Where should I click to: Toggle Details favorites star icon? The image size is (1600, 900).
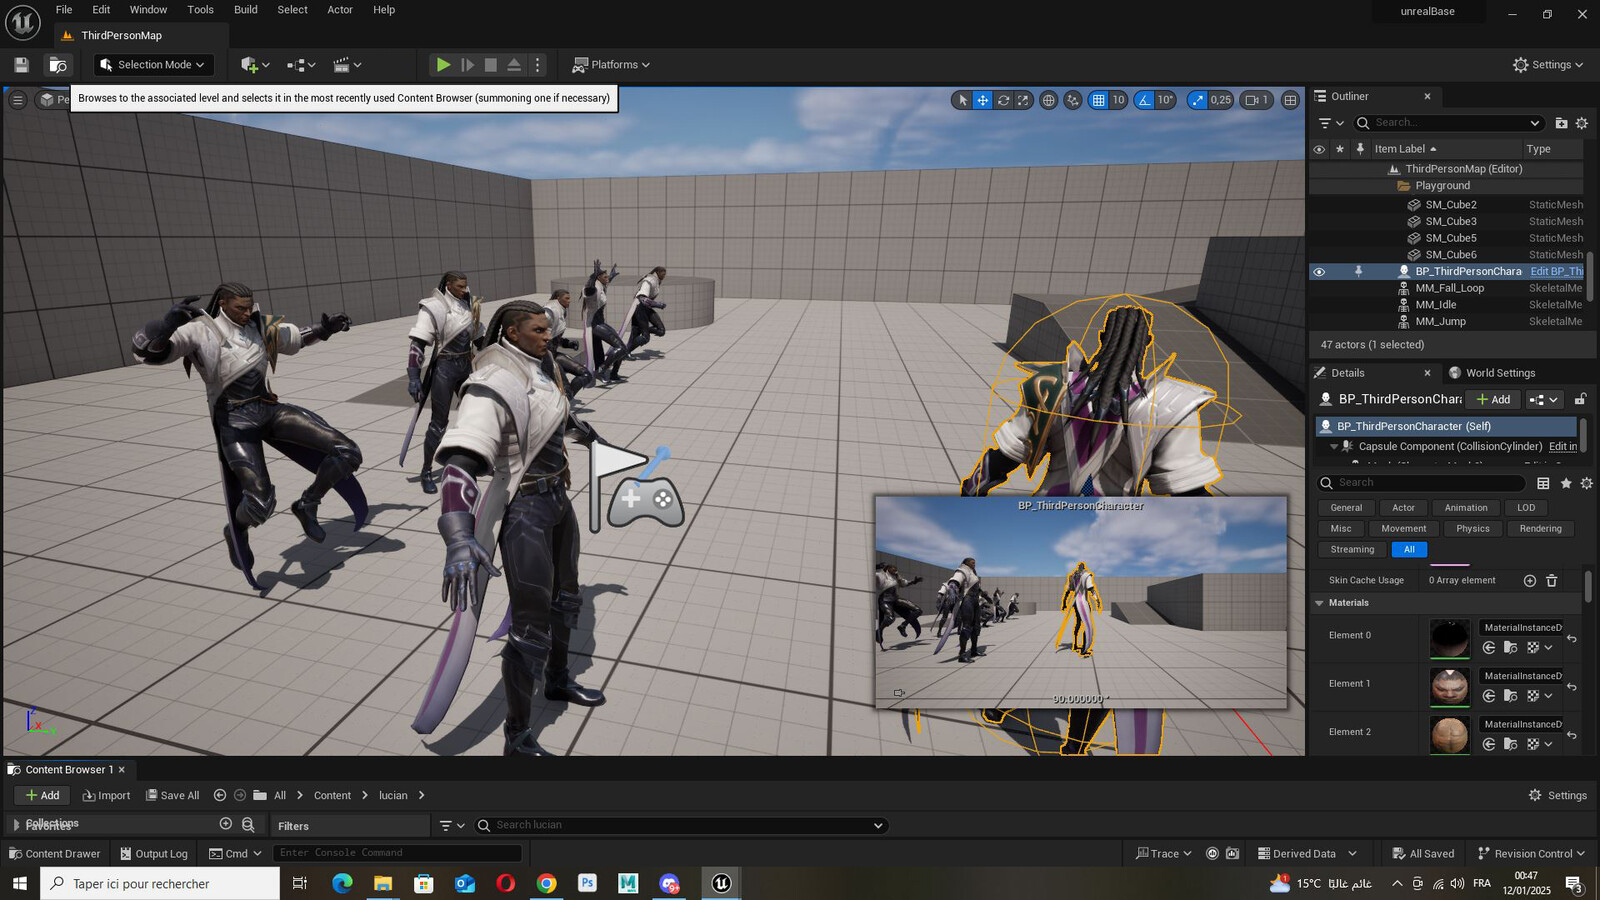coord(1566,484)
